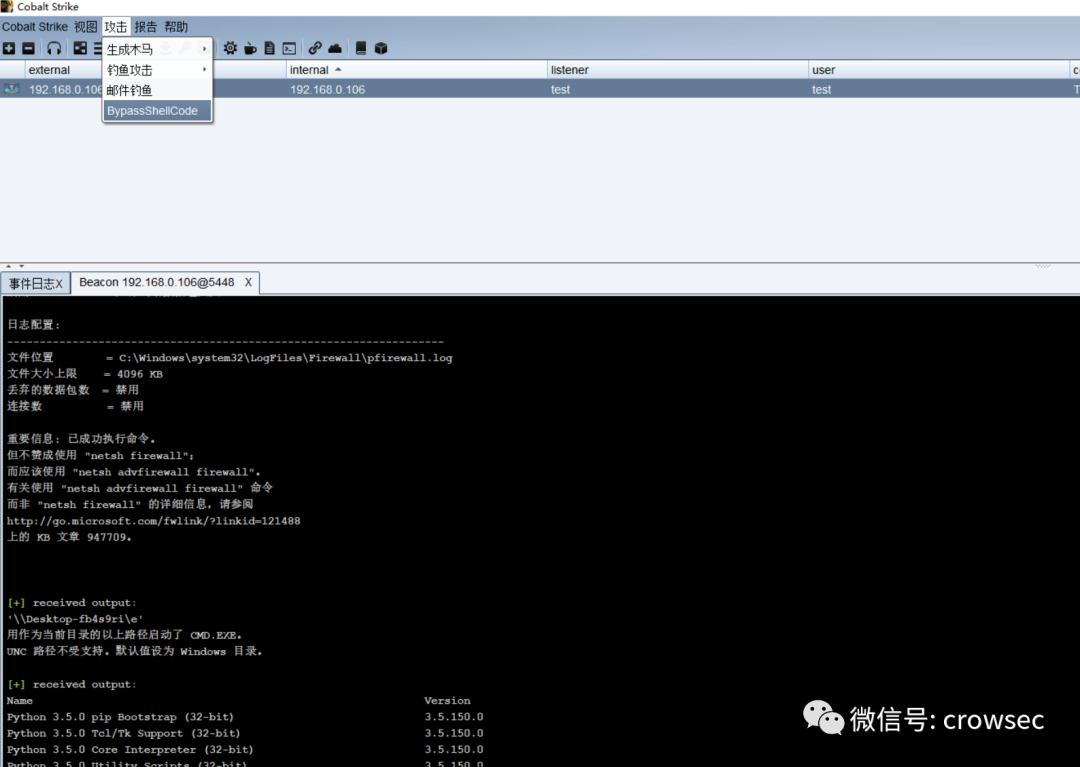Open credentials via the book icon
Image resolution: width=1080 pixels, height=767 pixels.
point(360,47)
